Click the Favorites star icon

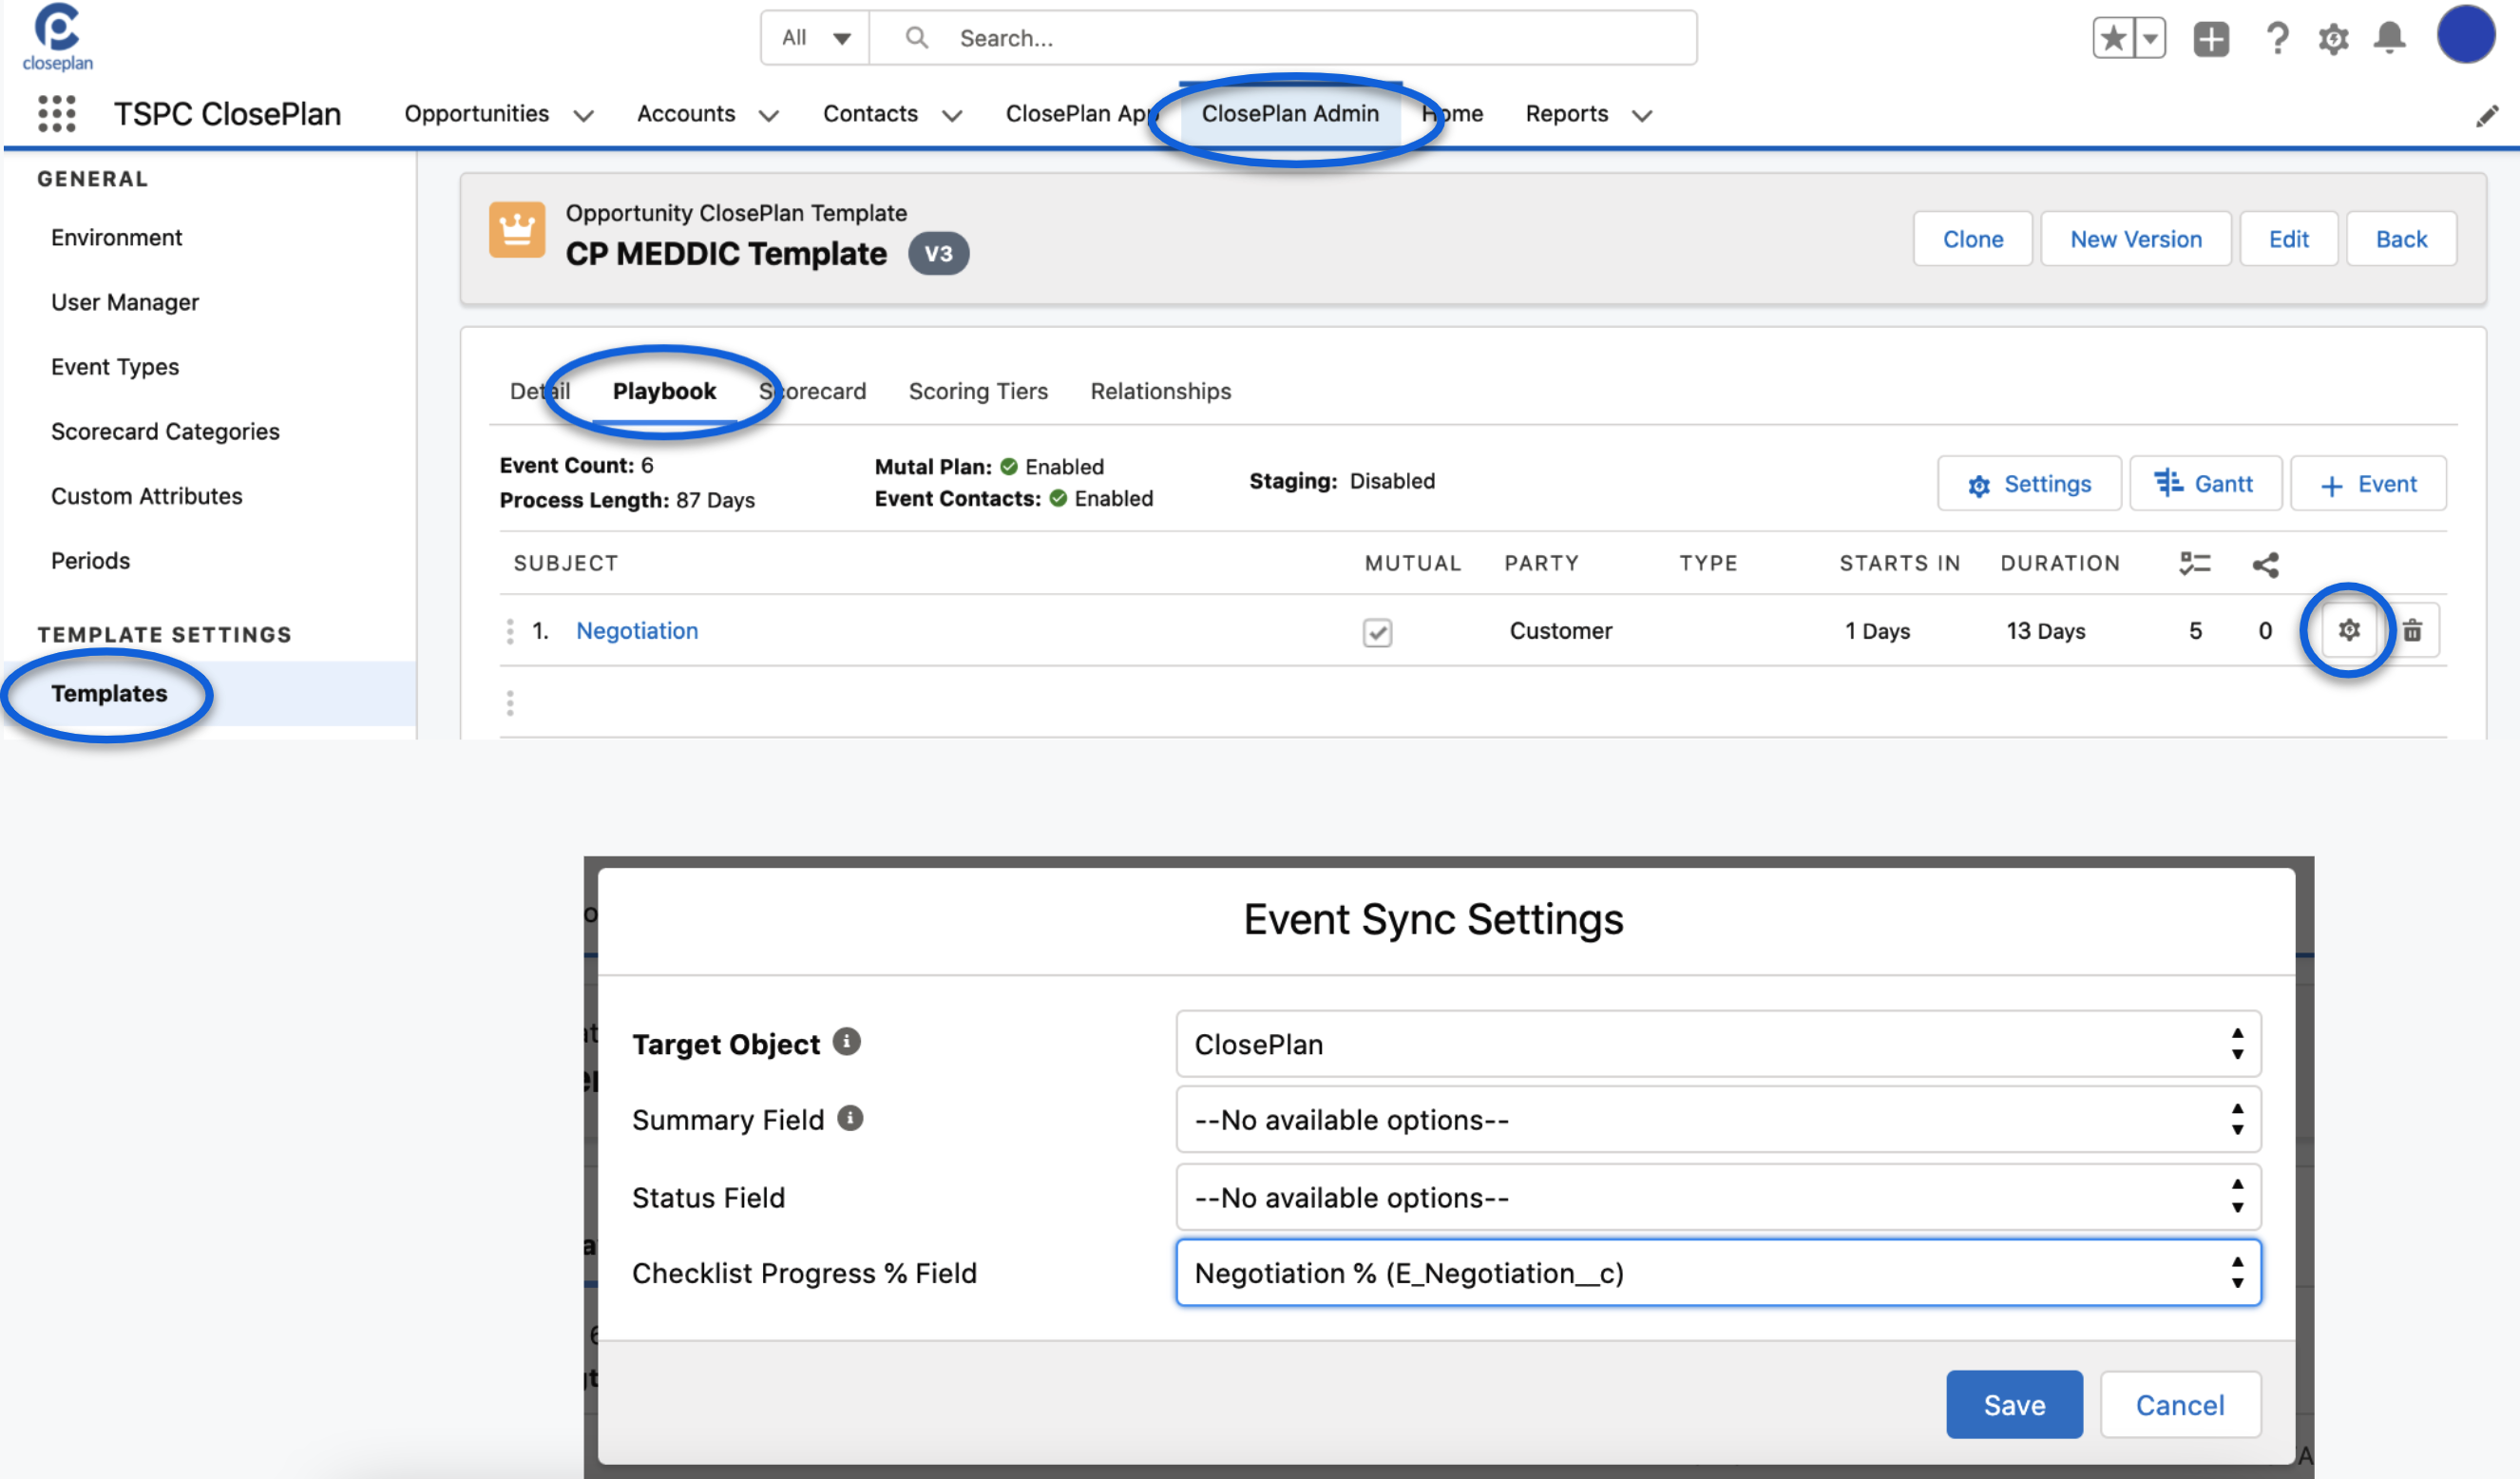tap(2113, 39)
